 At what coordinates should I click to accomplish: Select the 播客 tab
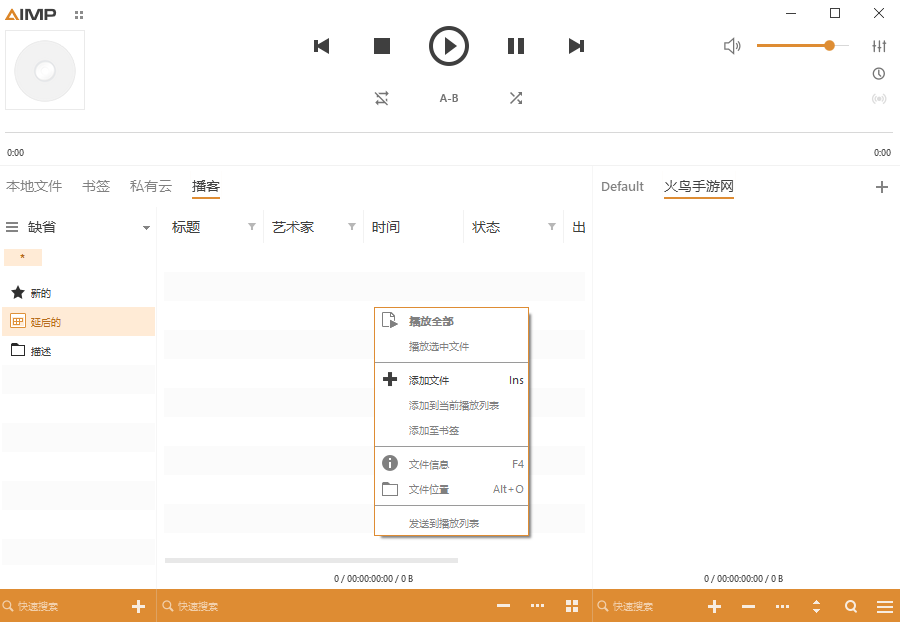206,186
